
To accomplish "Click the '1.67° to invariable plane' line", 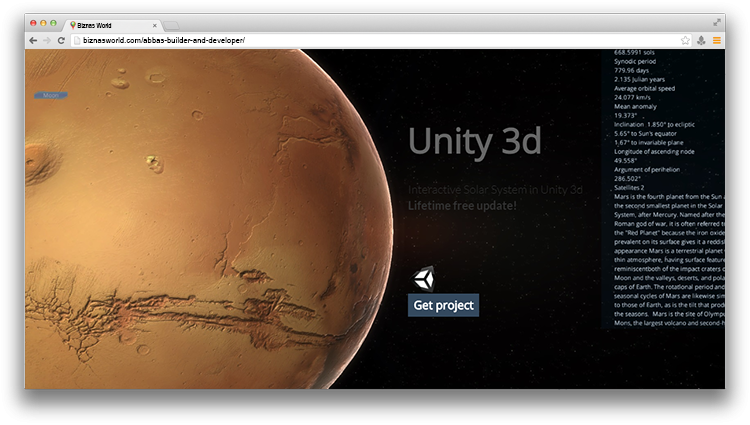I will point(649,143).
